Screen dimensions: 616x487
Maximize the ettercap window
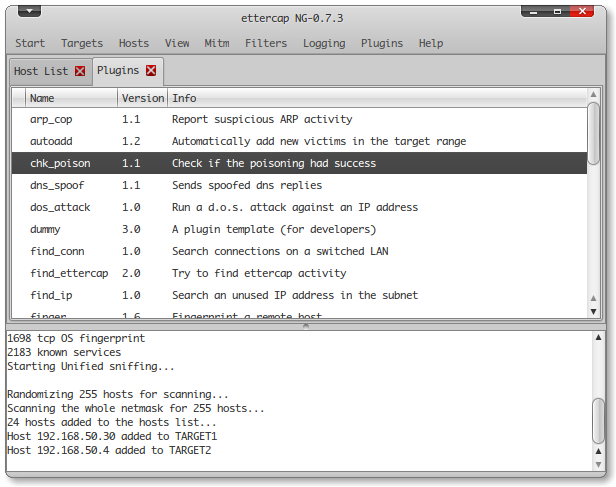557,11
